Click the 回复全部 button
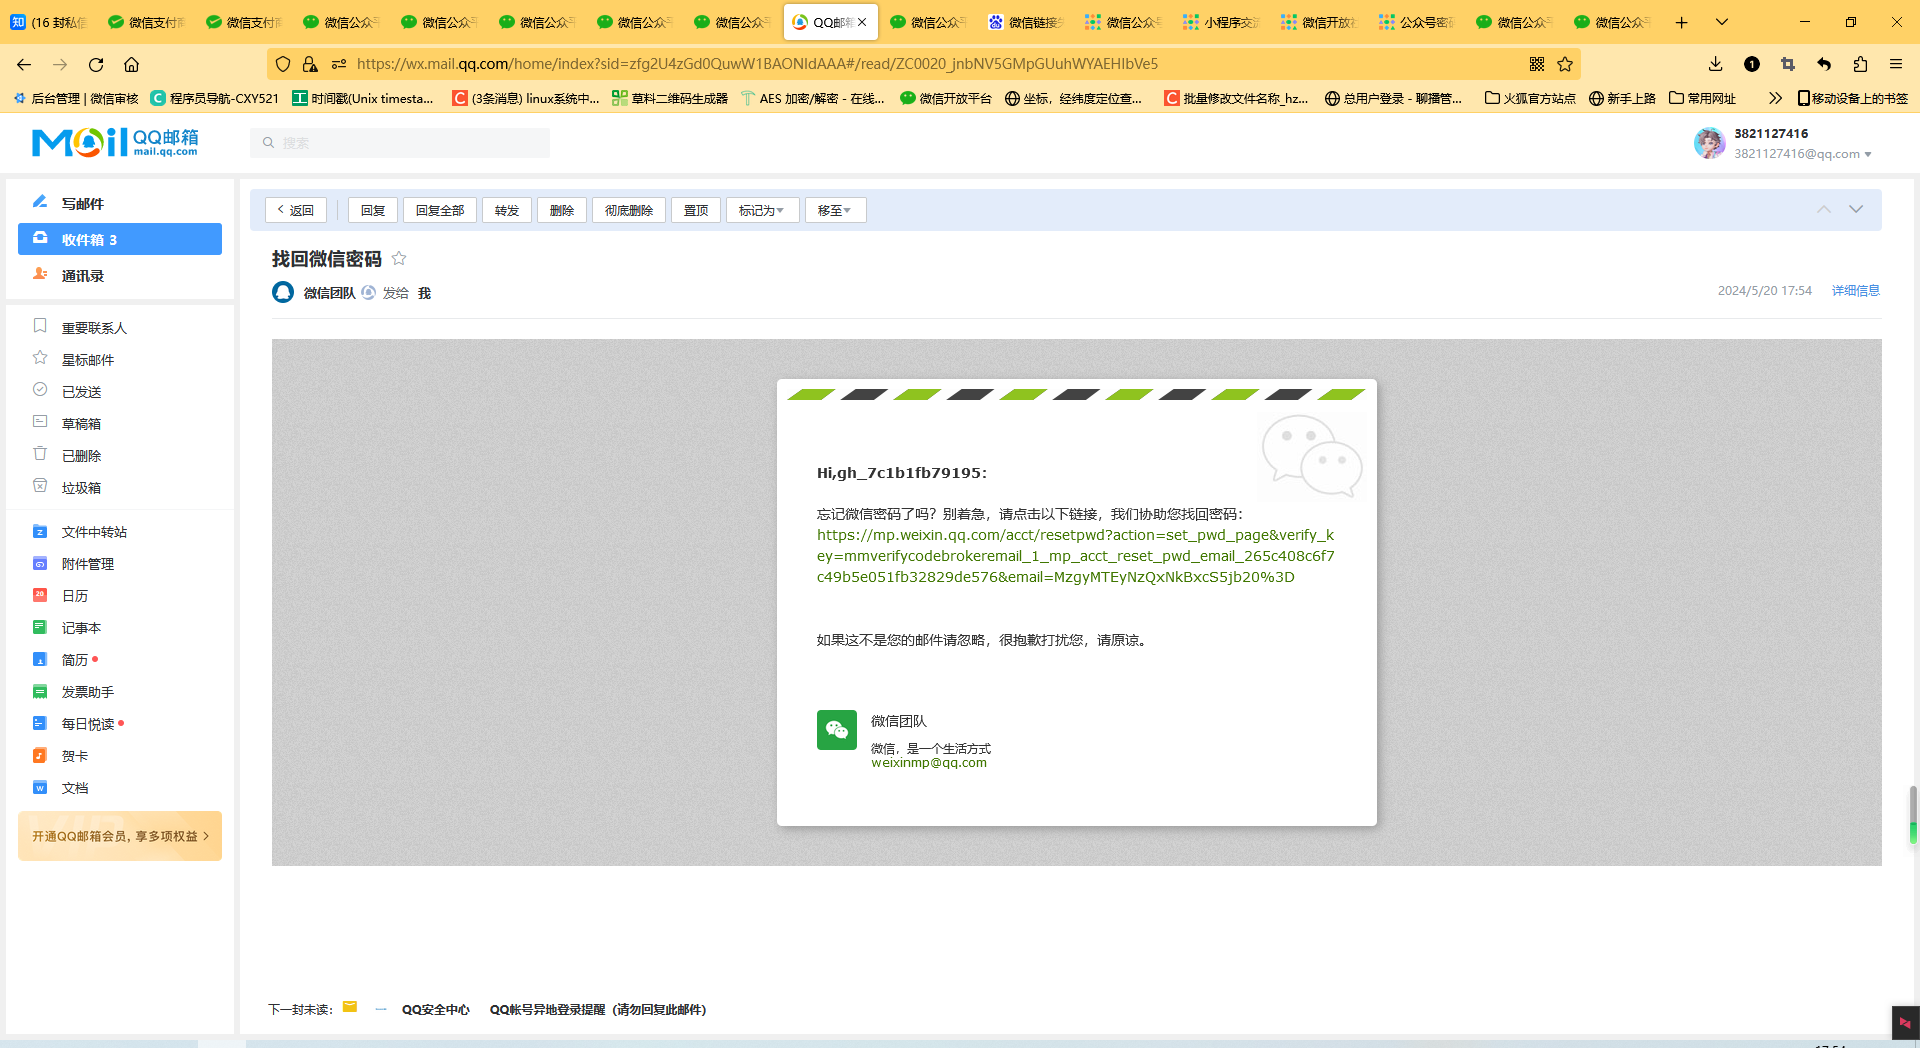 (440, 210)
